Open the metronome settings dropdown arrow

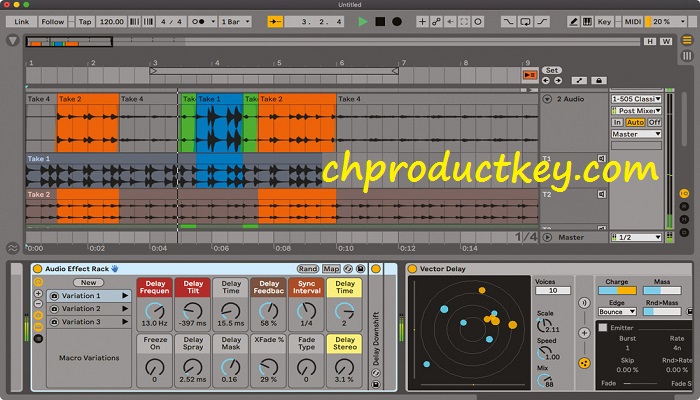click(x=213, y=21)
